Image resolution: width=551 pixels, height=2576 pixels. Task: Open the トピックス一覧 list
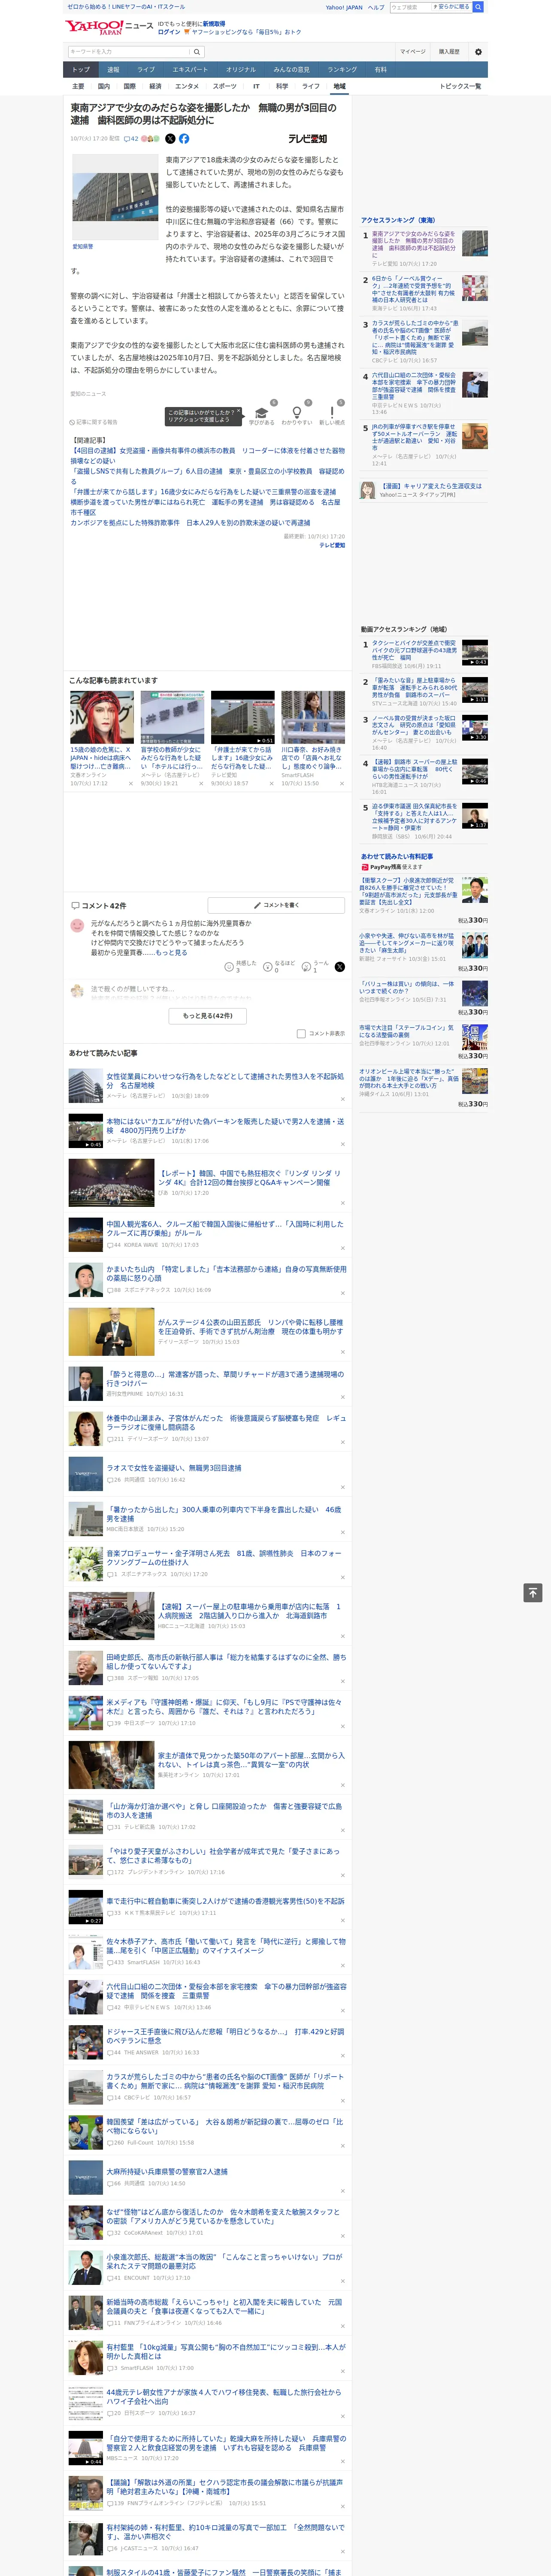click(x=460, y=86)
